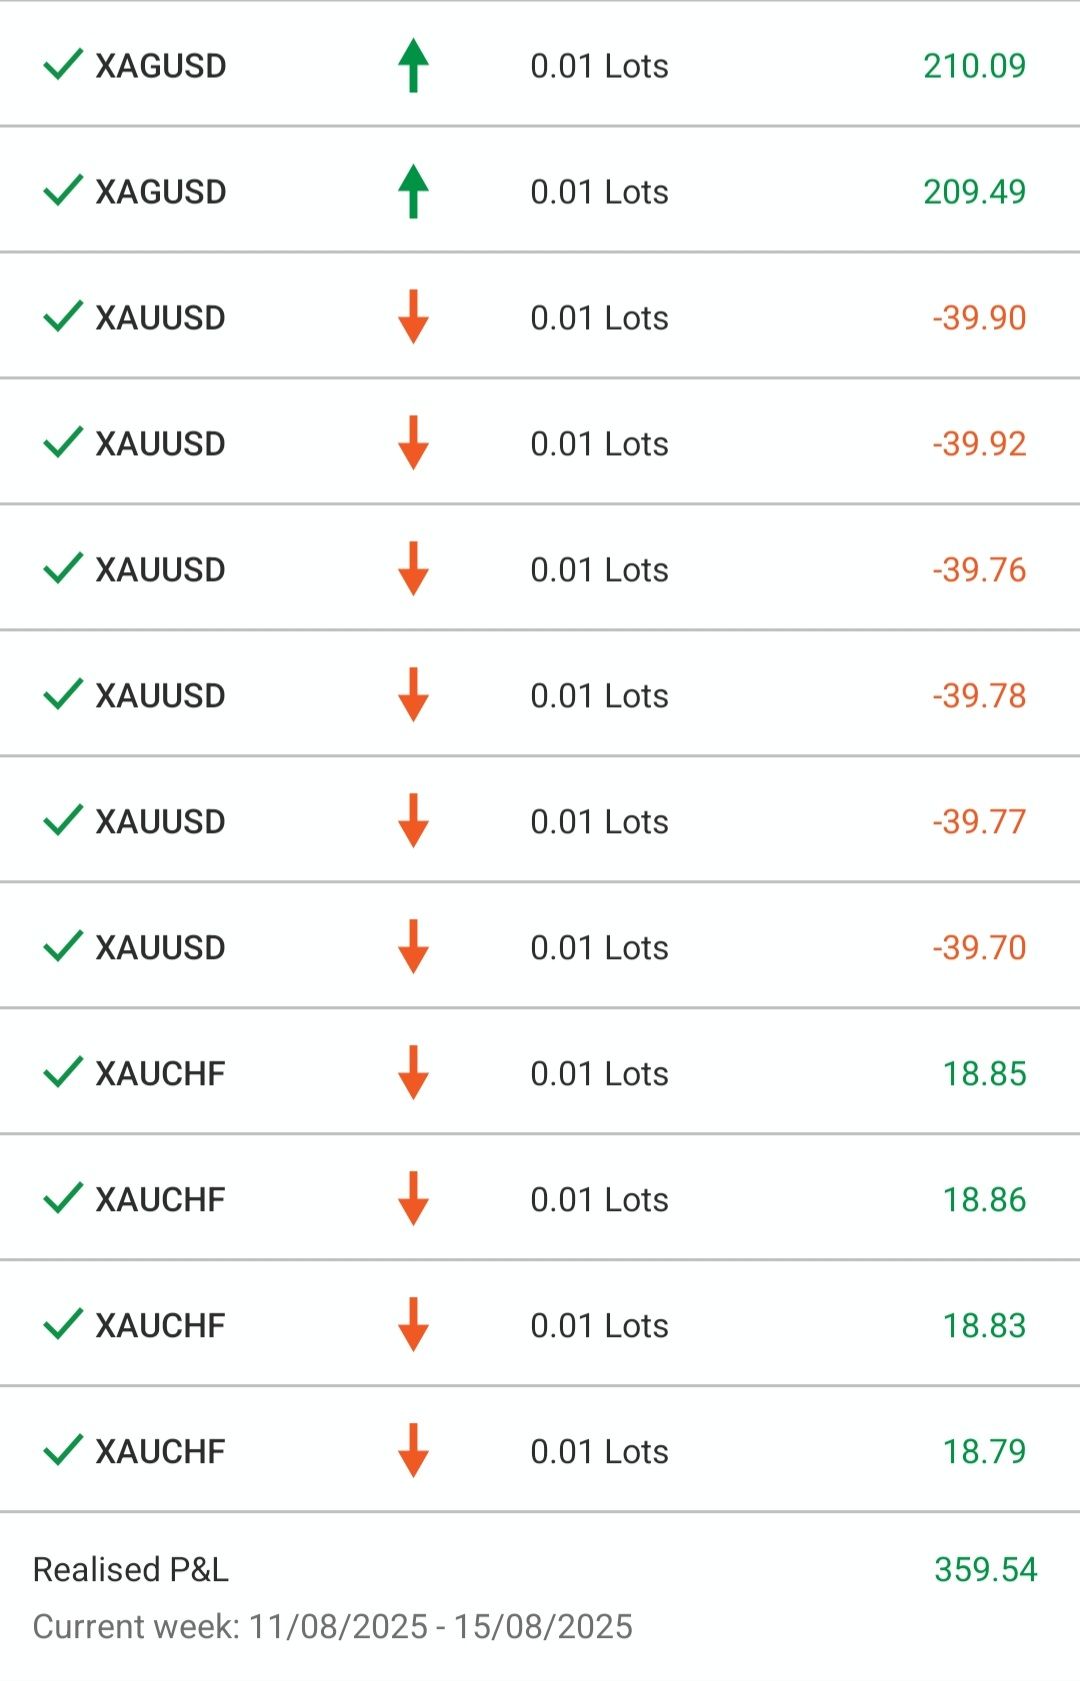
Task: Click the red down arrow in the -39.70 row
Action: 413,947
